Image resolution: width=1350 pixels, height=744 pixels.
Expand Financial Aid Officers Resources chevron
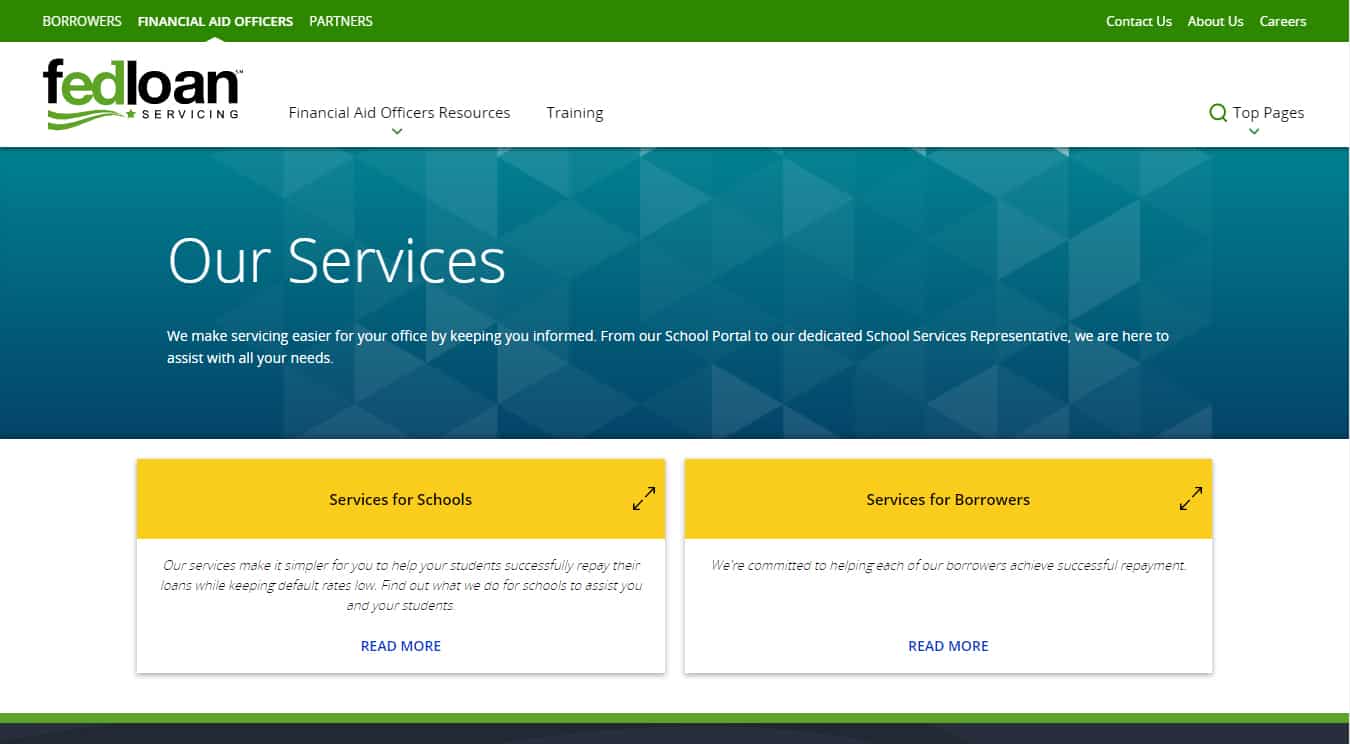397,131
